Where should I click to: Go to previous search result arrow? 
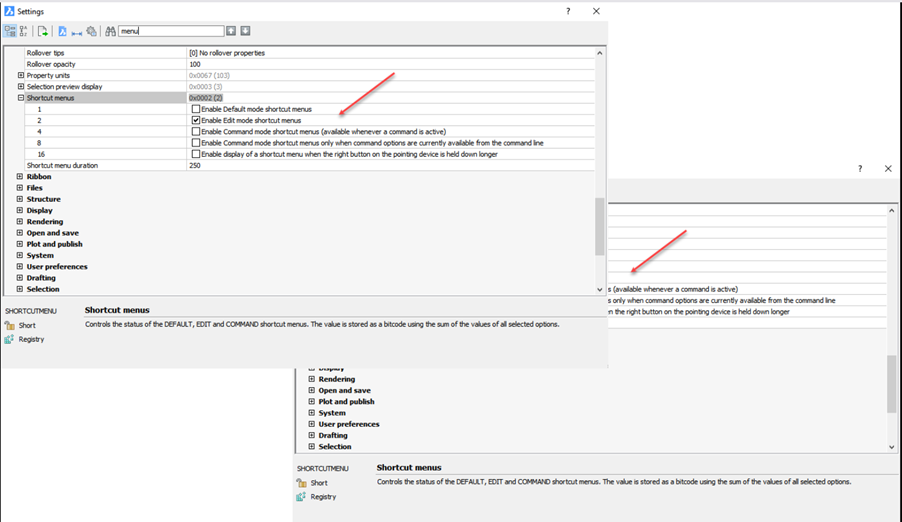pyautogui.click(x=231, y=31)
